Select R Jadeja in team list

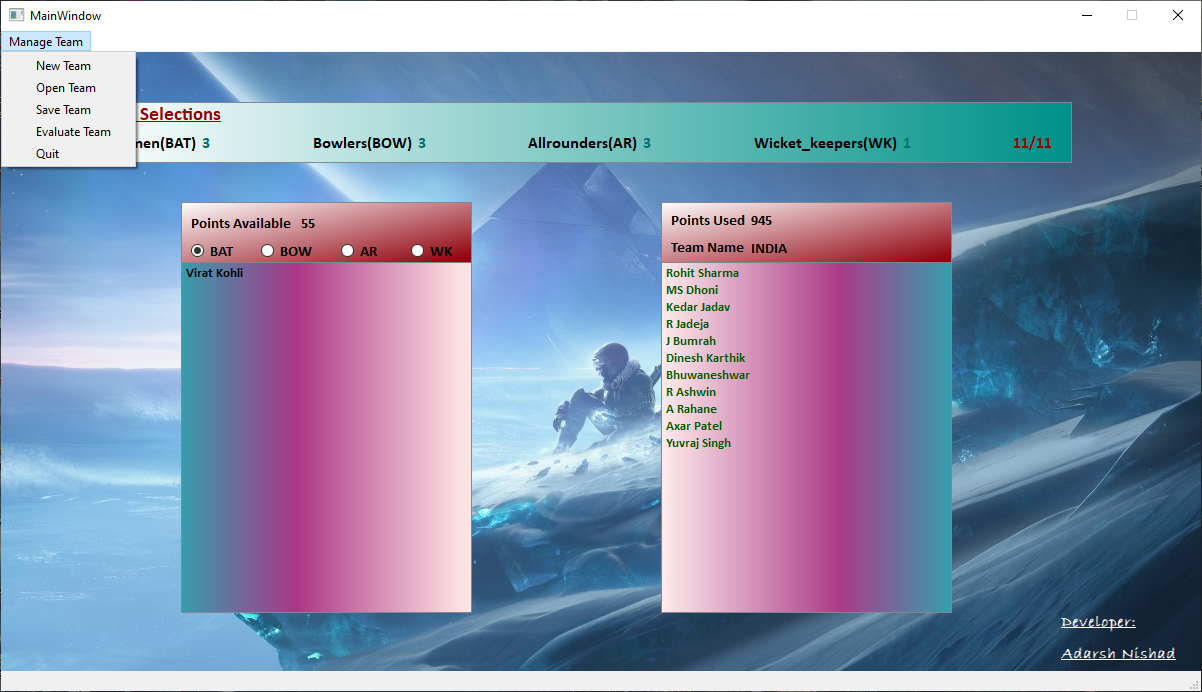coord(806,324)
